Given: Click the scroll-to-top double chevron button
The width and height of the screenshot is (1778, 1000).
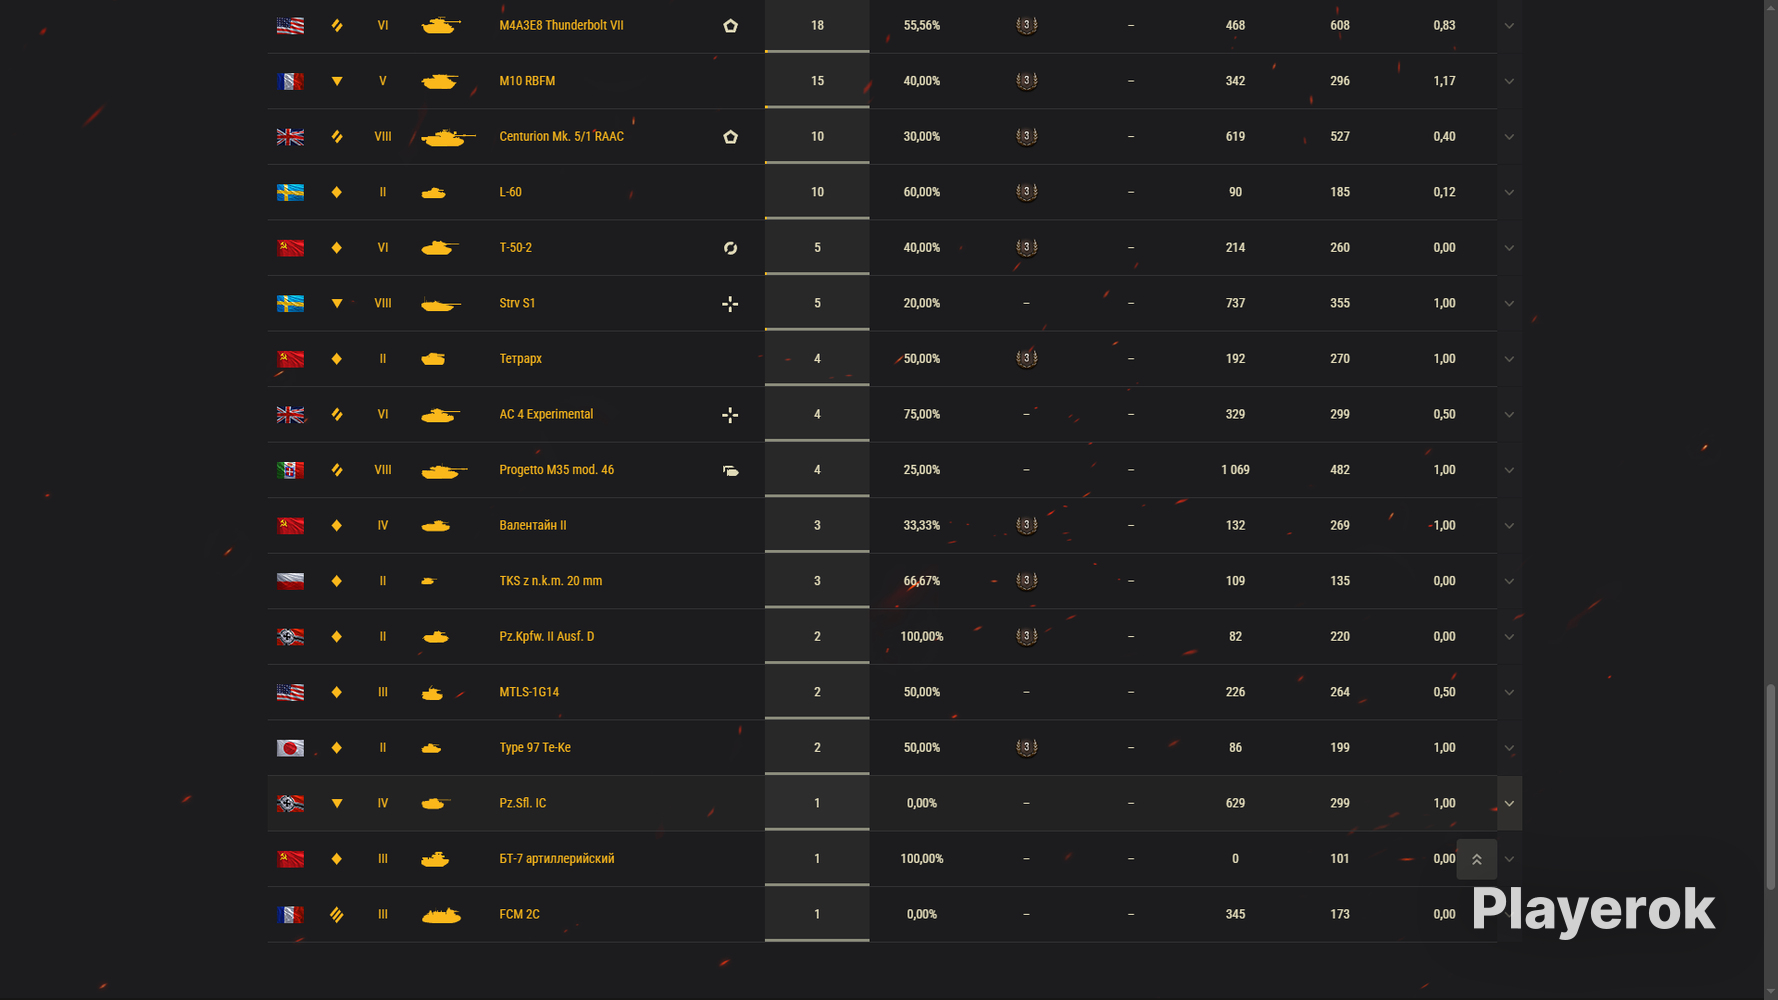Looking at the screenshot, I should (1476, 859).
